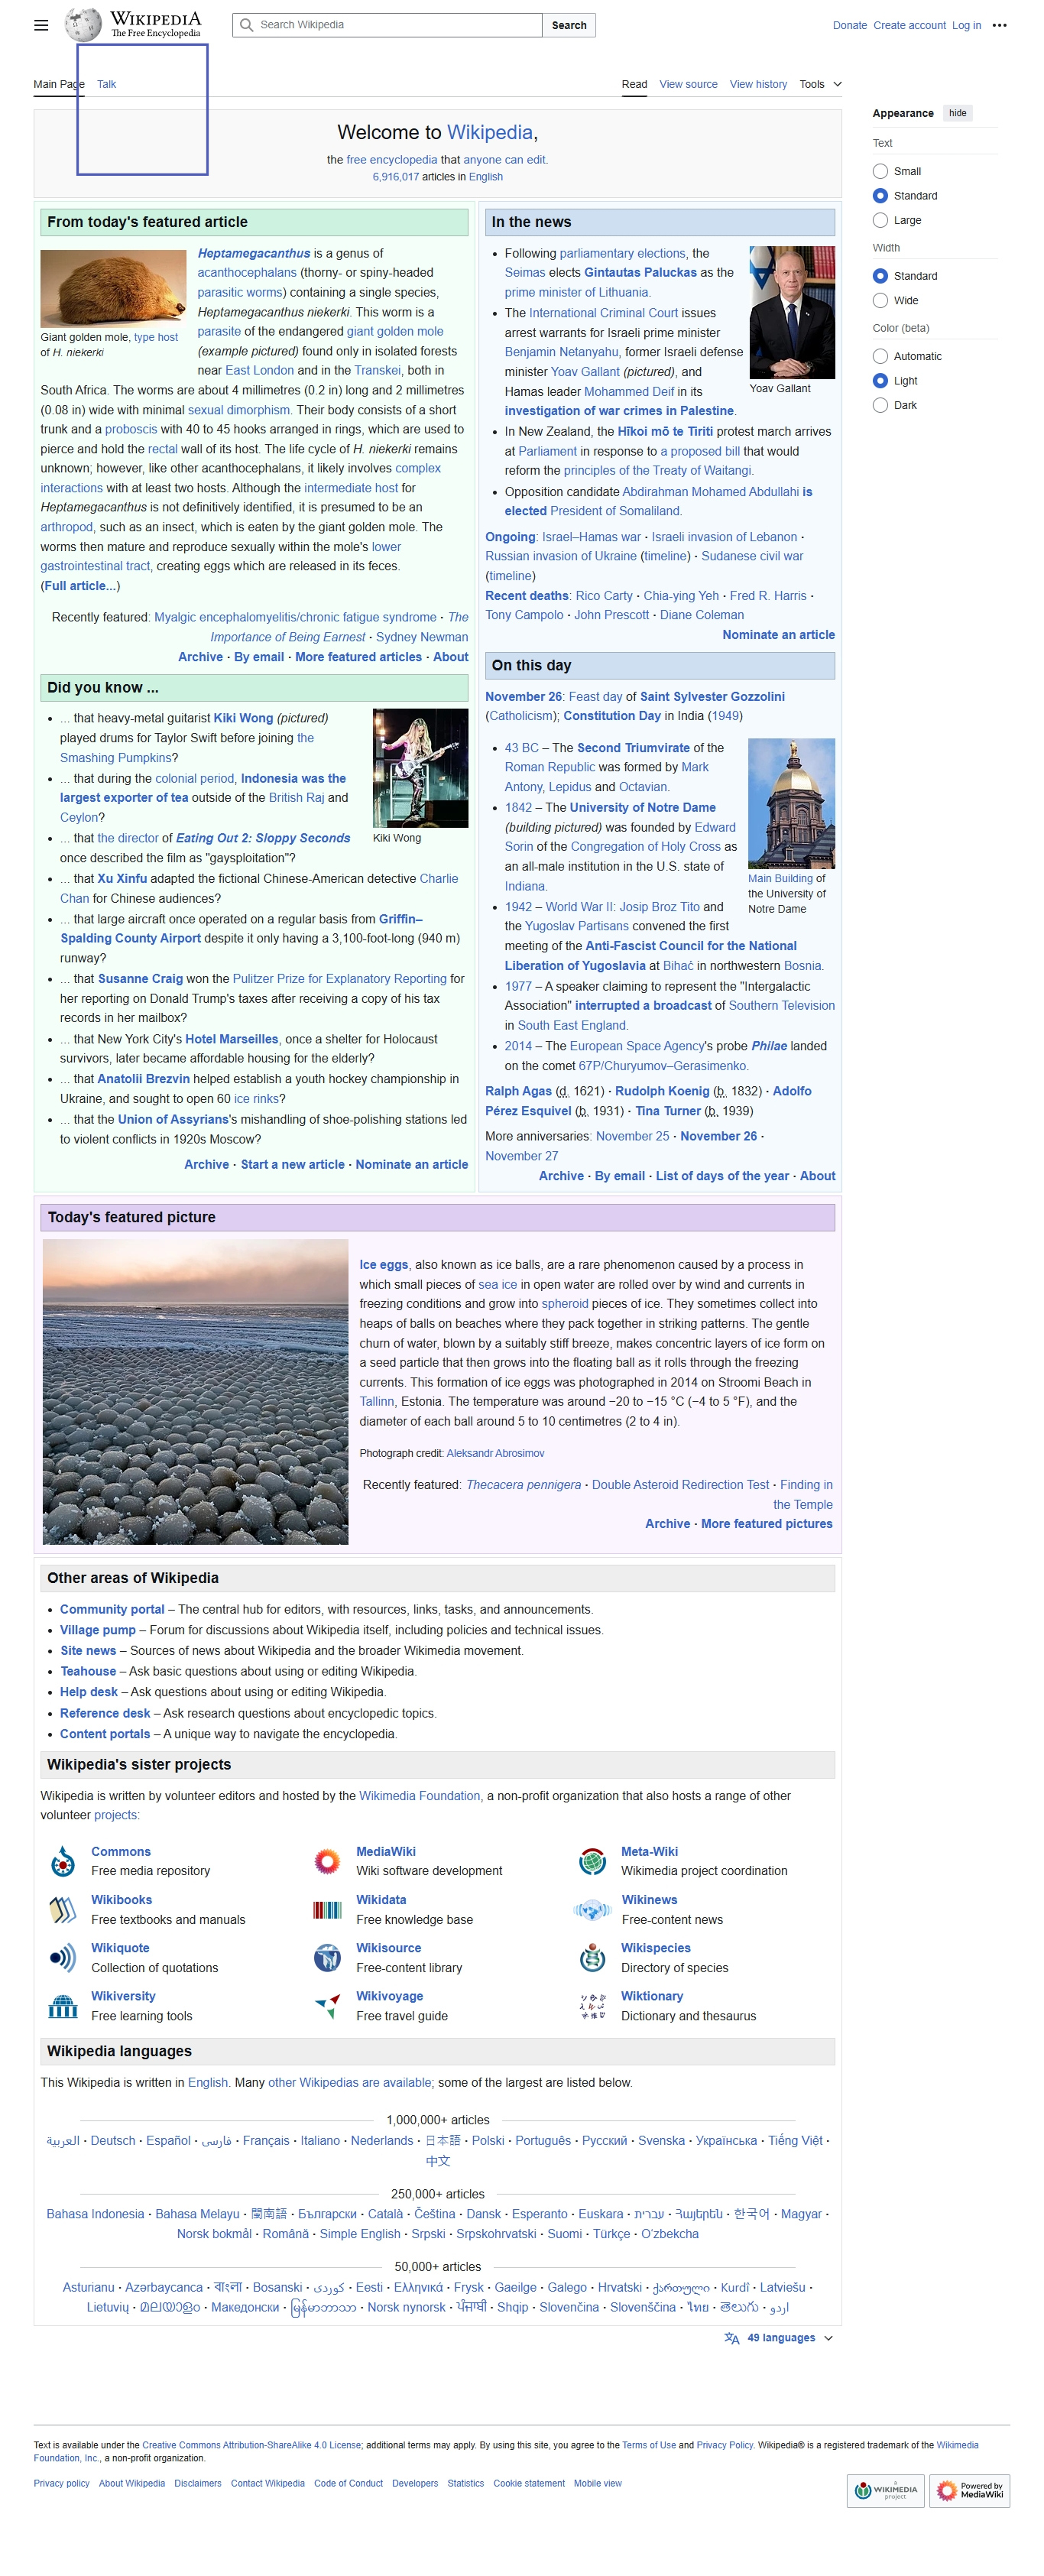Open the Notre Dame Main Building photo

click(791, 803)
